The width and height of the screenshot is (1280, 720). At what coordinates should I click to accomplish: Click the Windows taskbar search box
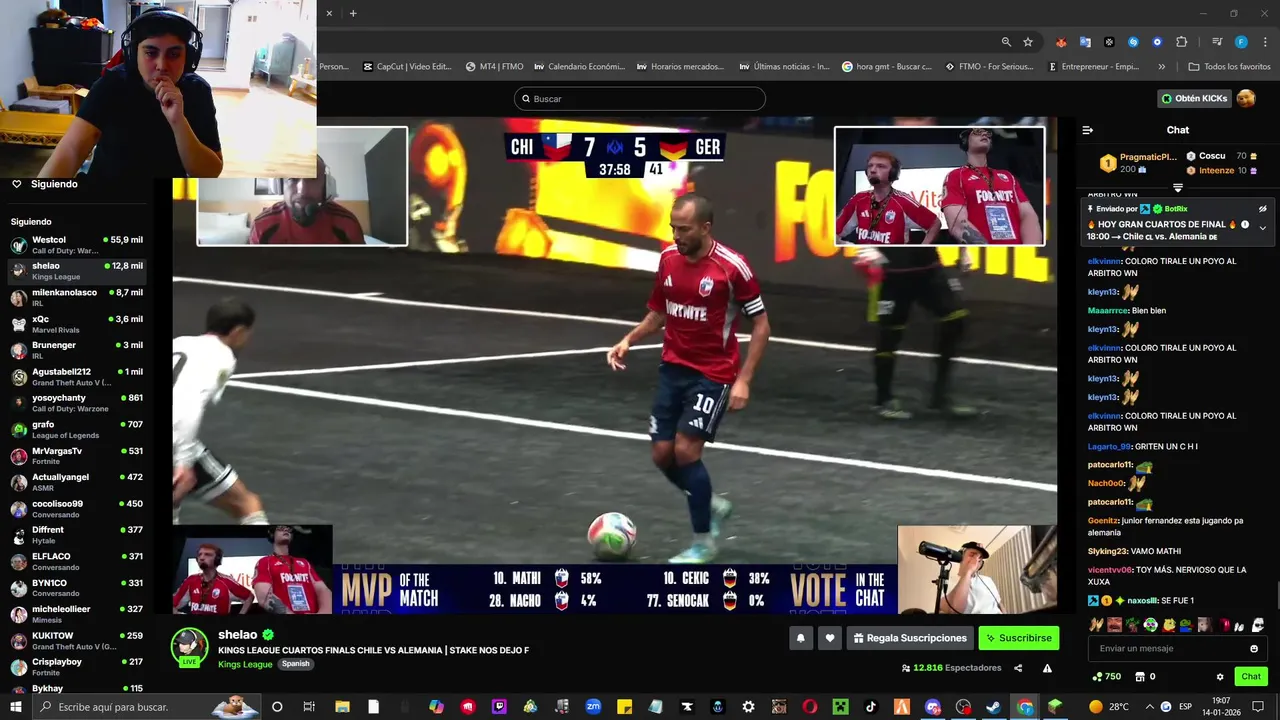[x=148, y=707]
